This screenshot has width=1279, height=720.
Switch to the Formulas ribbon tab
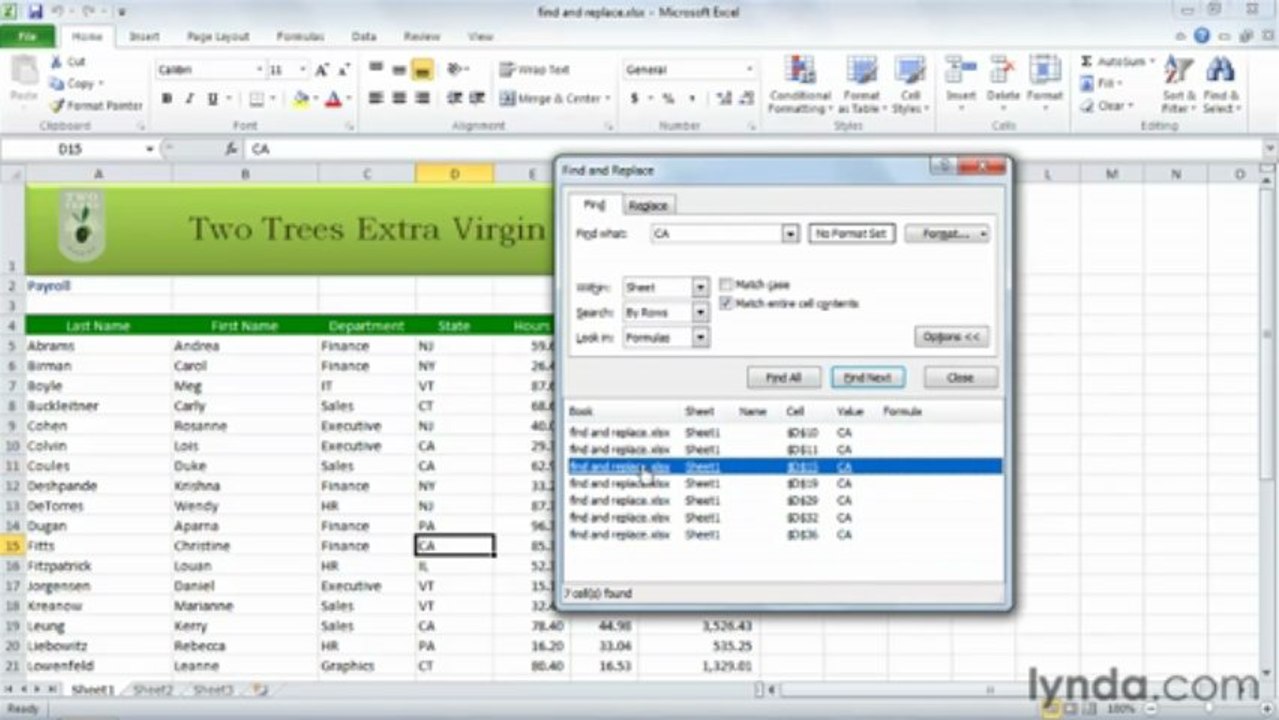click(300, 36)
